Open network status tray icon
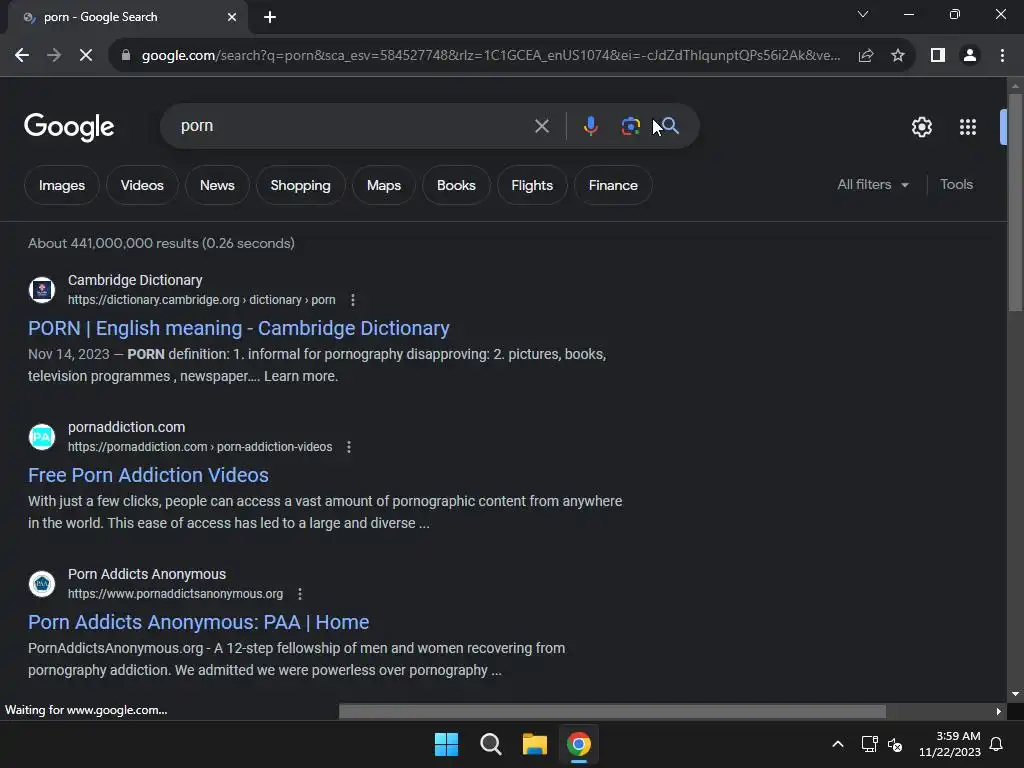This screenshot has width=1024, height=768. (x=869, y=744)
